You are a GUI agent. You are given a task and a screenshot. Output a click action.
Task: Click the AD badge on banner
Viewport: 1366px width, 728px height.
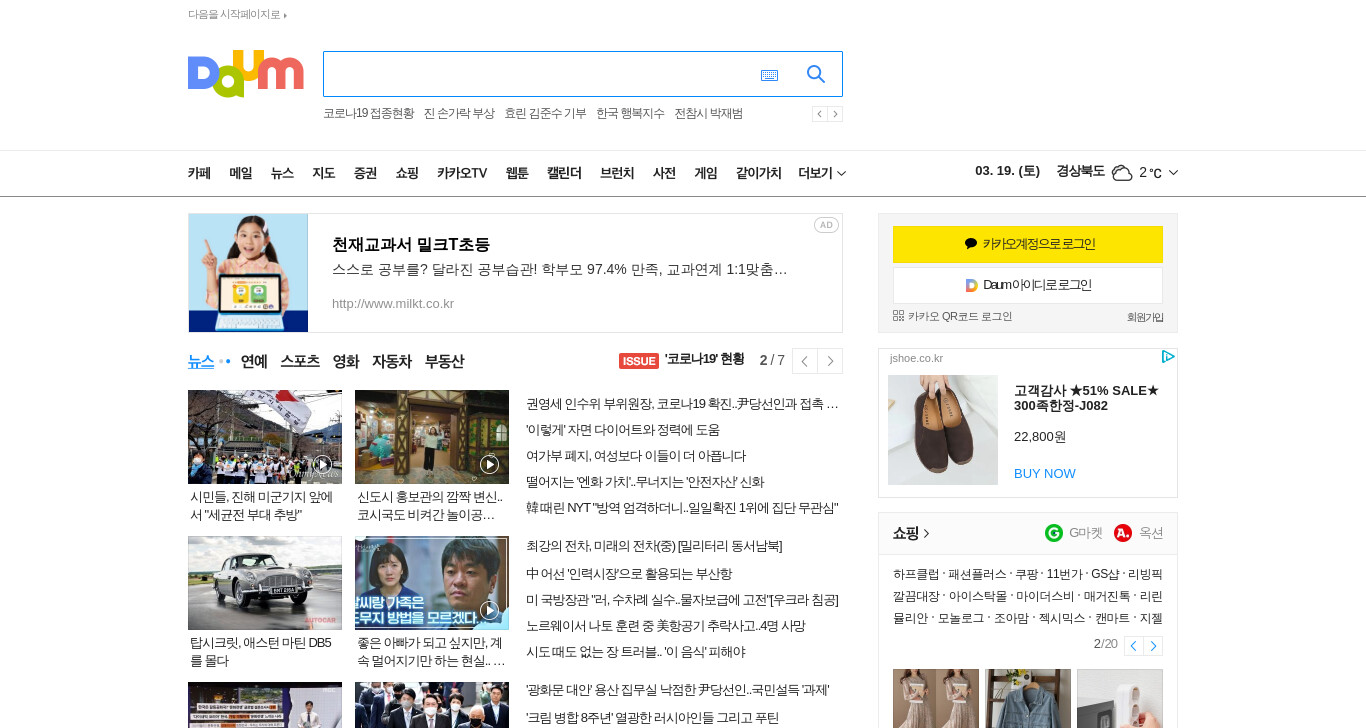826,225
